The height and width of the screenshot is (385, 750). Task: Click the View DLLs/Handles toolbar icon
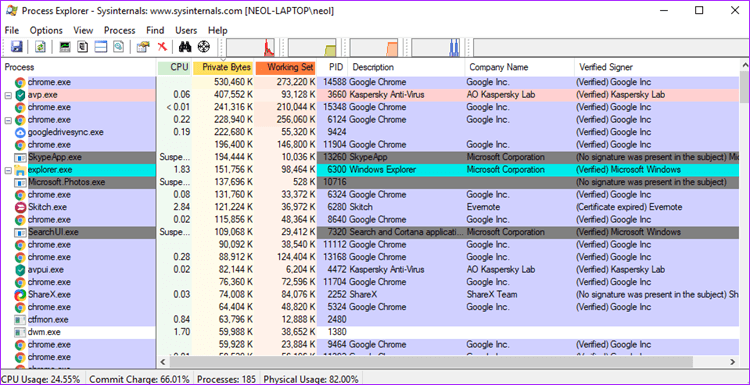(x=118, y=46)
